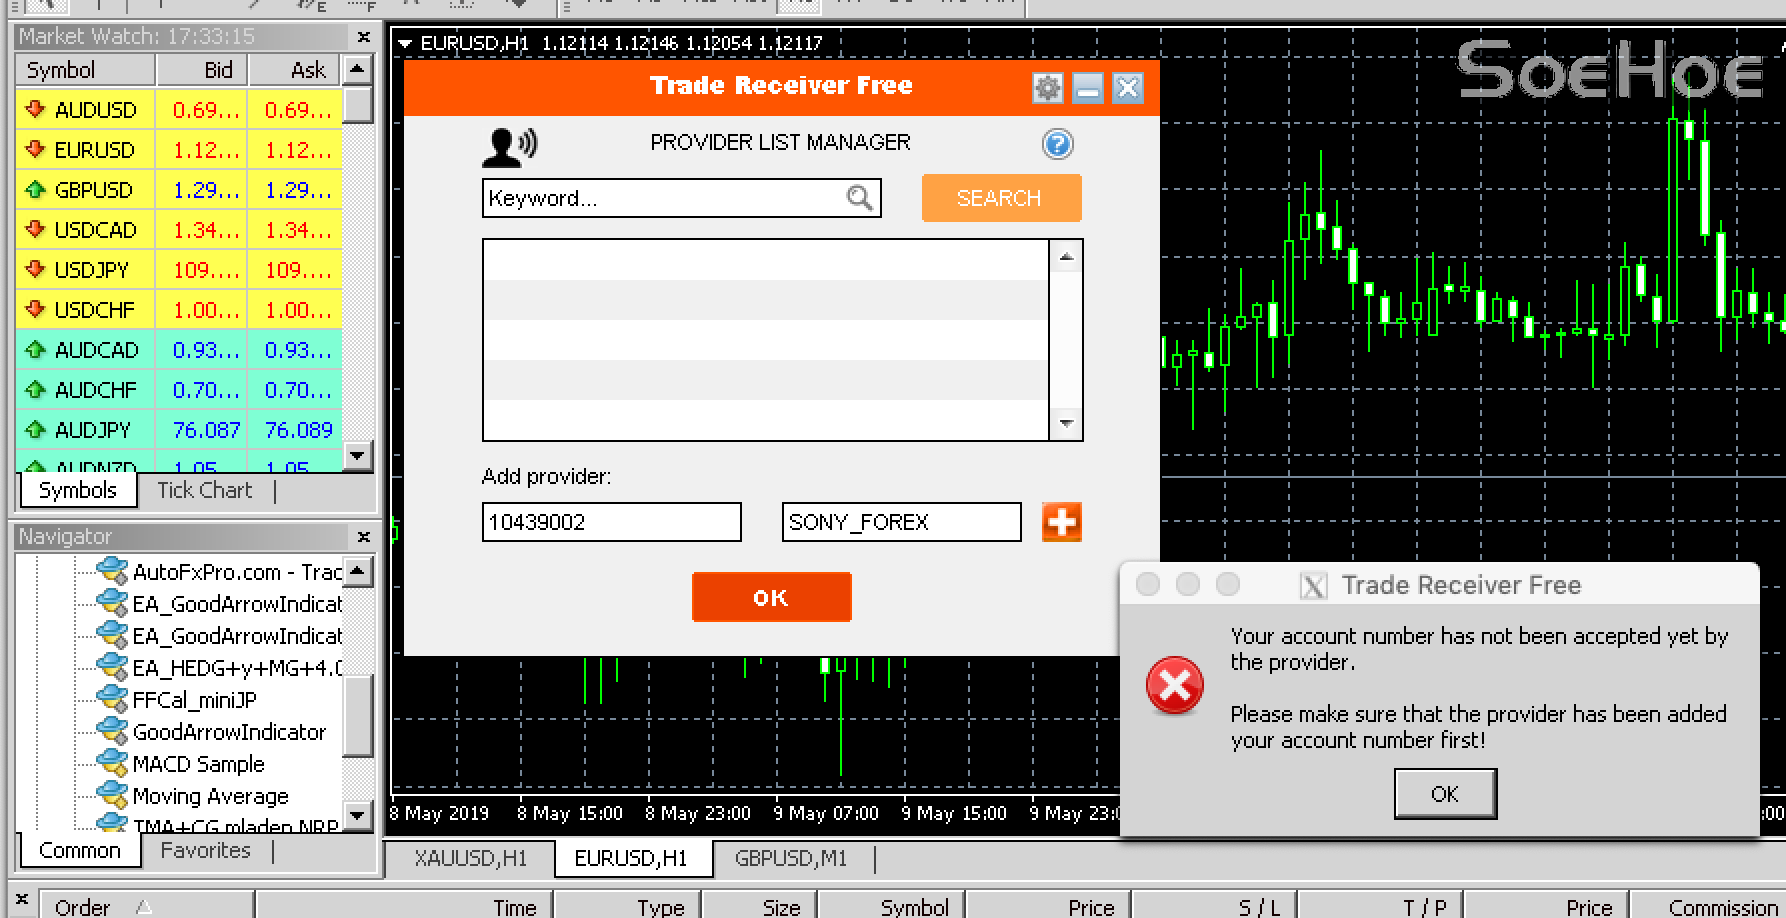Expand the EURUSD,H1 chart dropdown triangle

405,44
